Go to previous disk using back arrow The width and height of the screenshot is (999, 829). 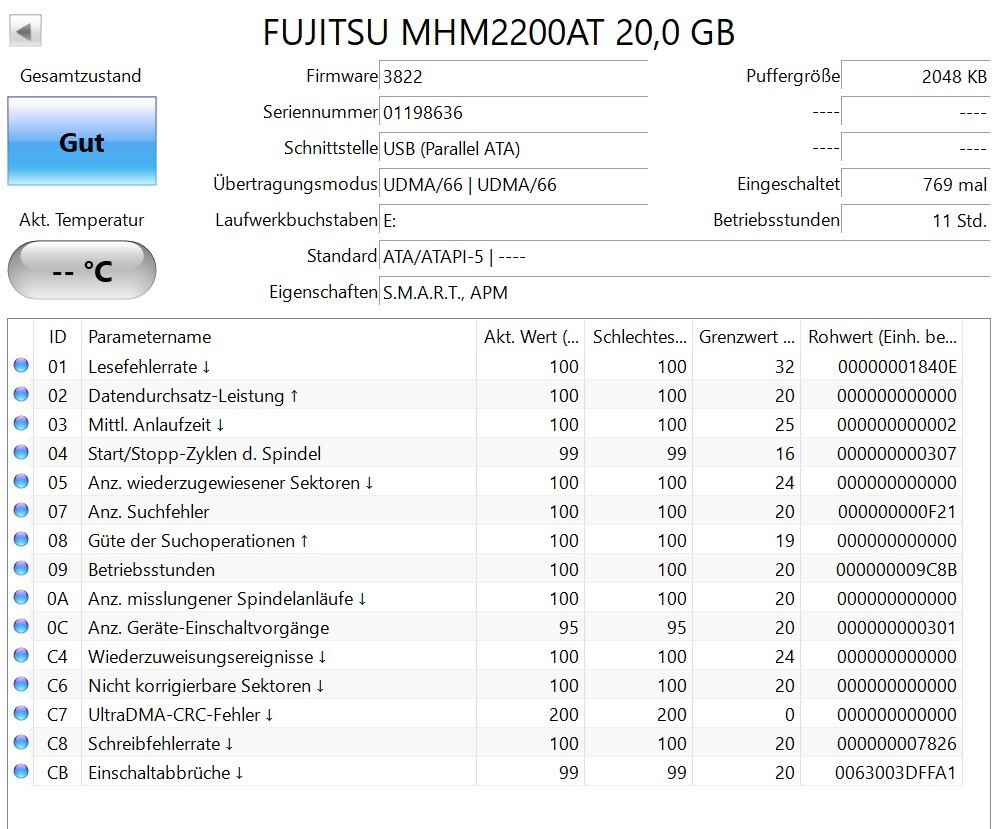coord(25,31)
